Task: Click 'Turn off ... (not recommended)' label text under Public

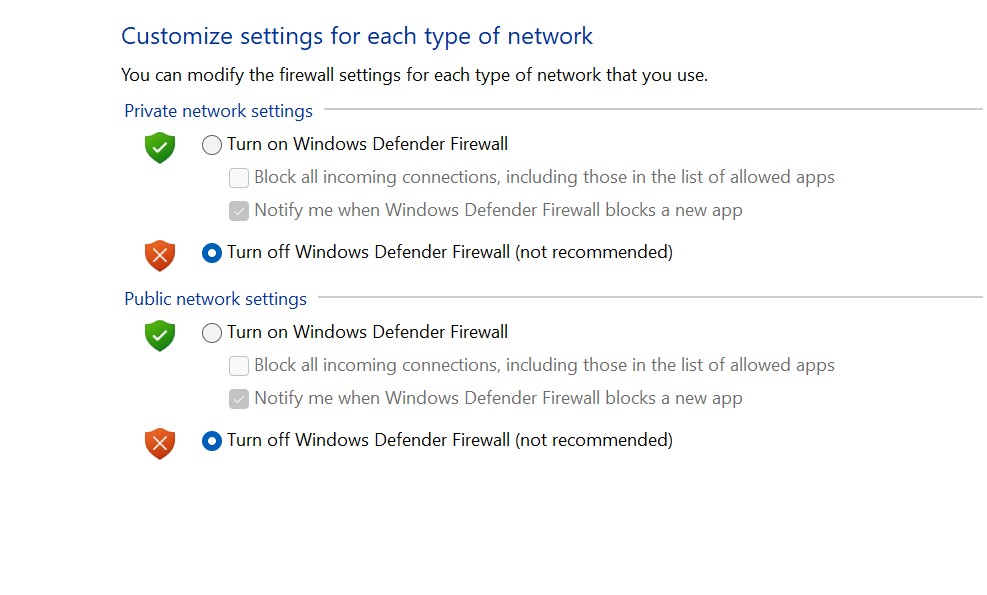Action: (x=450, y=440)
